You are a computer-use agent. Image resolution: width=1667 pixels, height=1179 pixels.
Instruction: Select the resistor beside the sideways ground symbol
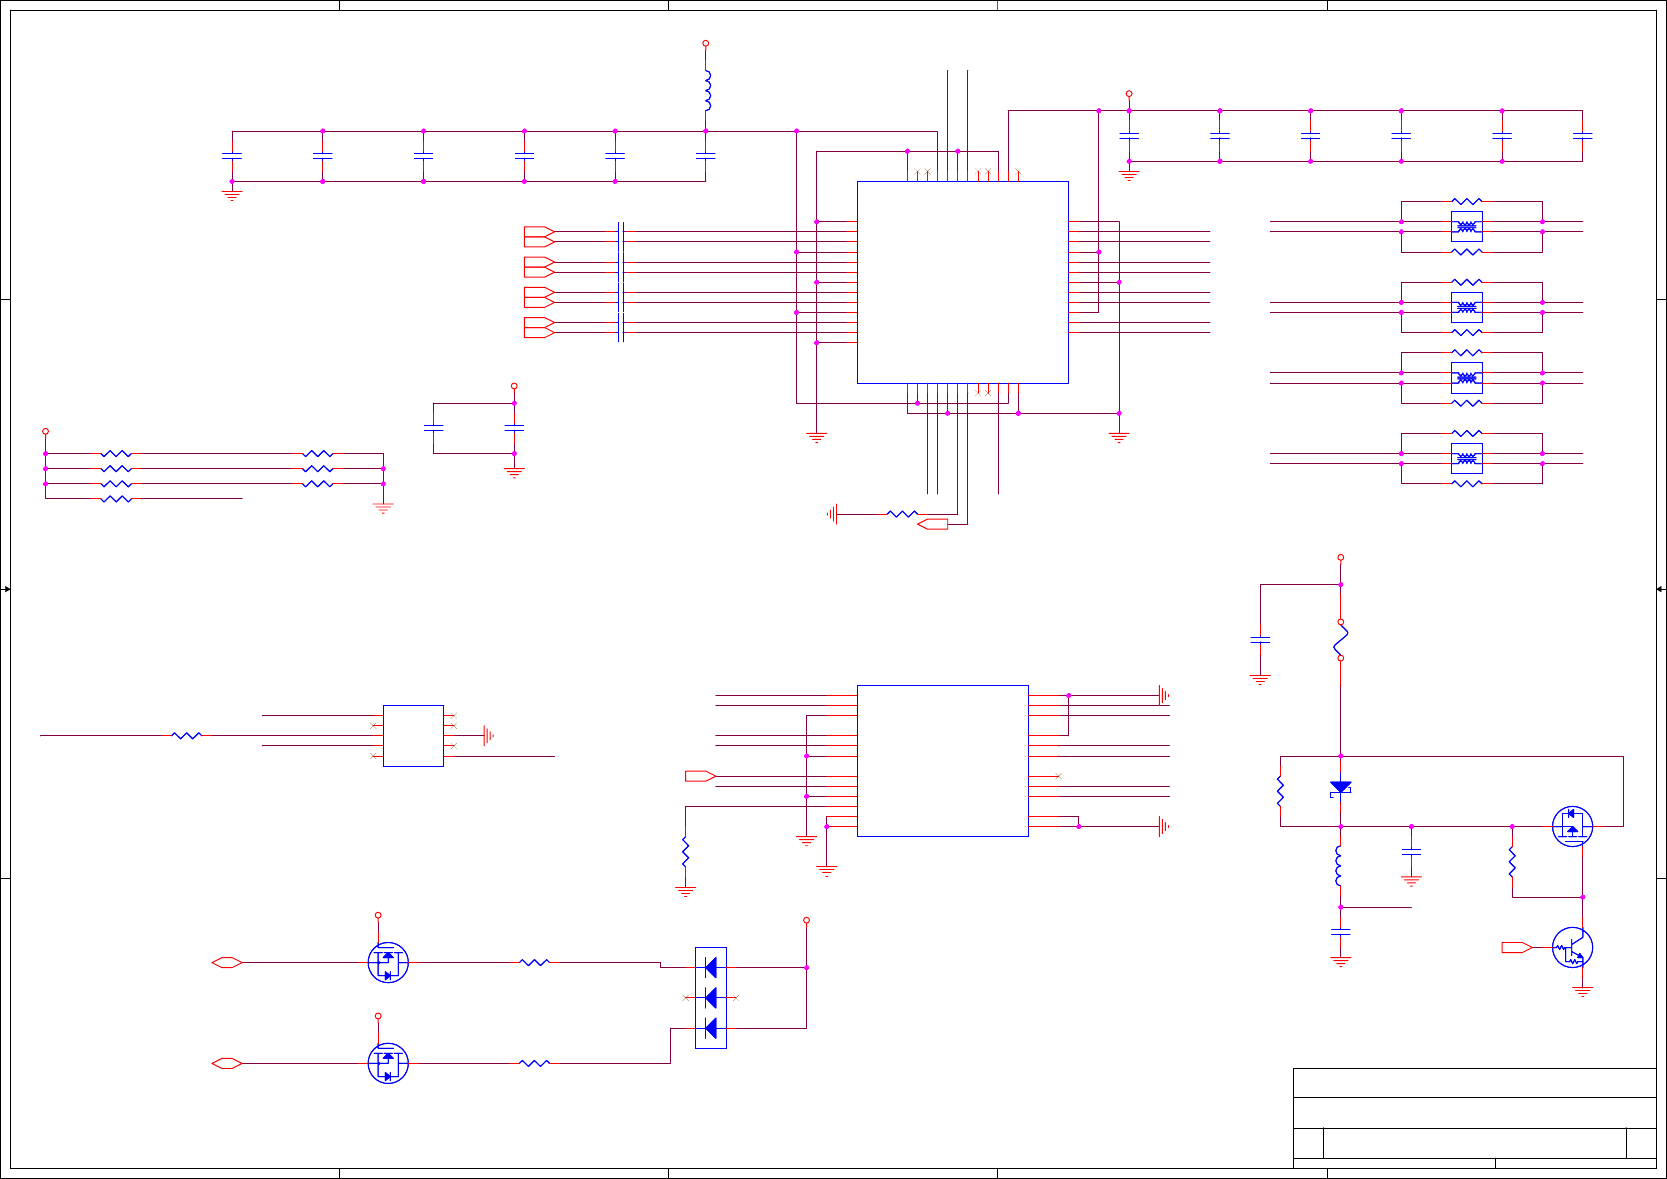click(x=902, y=514)
